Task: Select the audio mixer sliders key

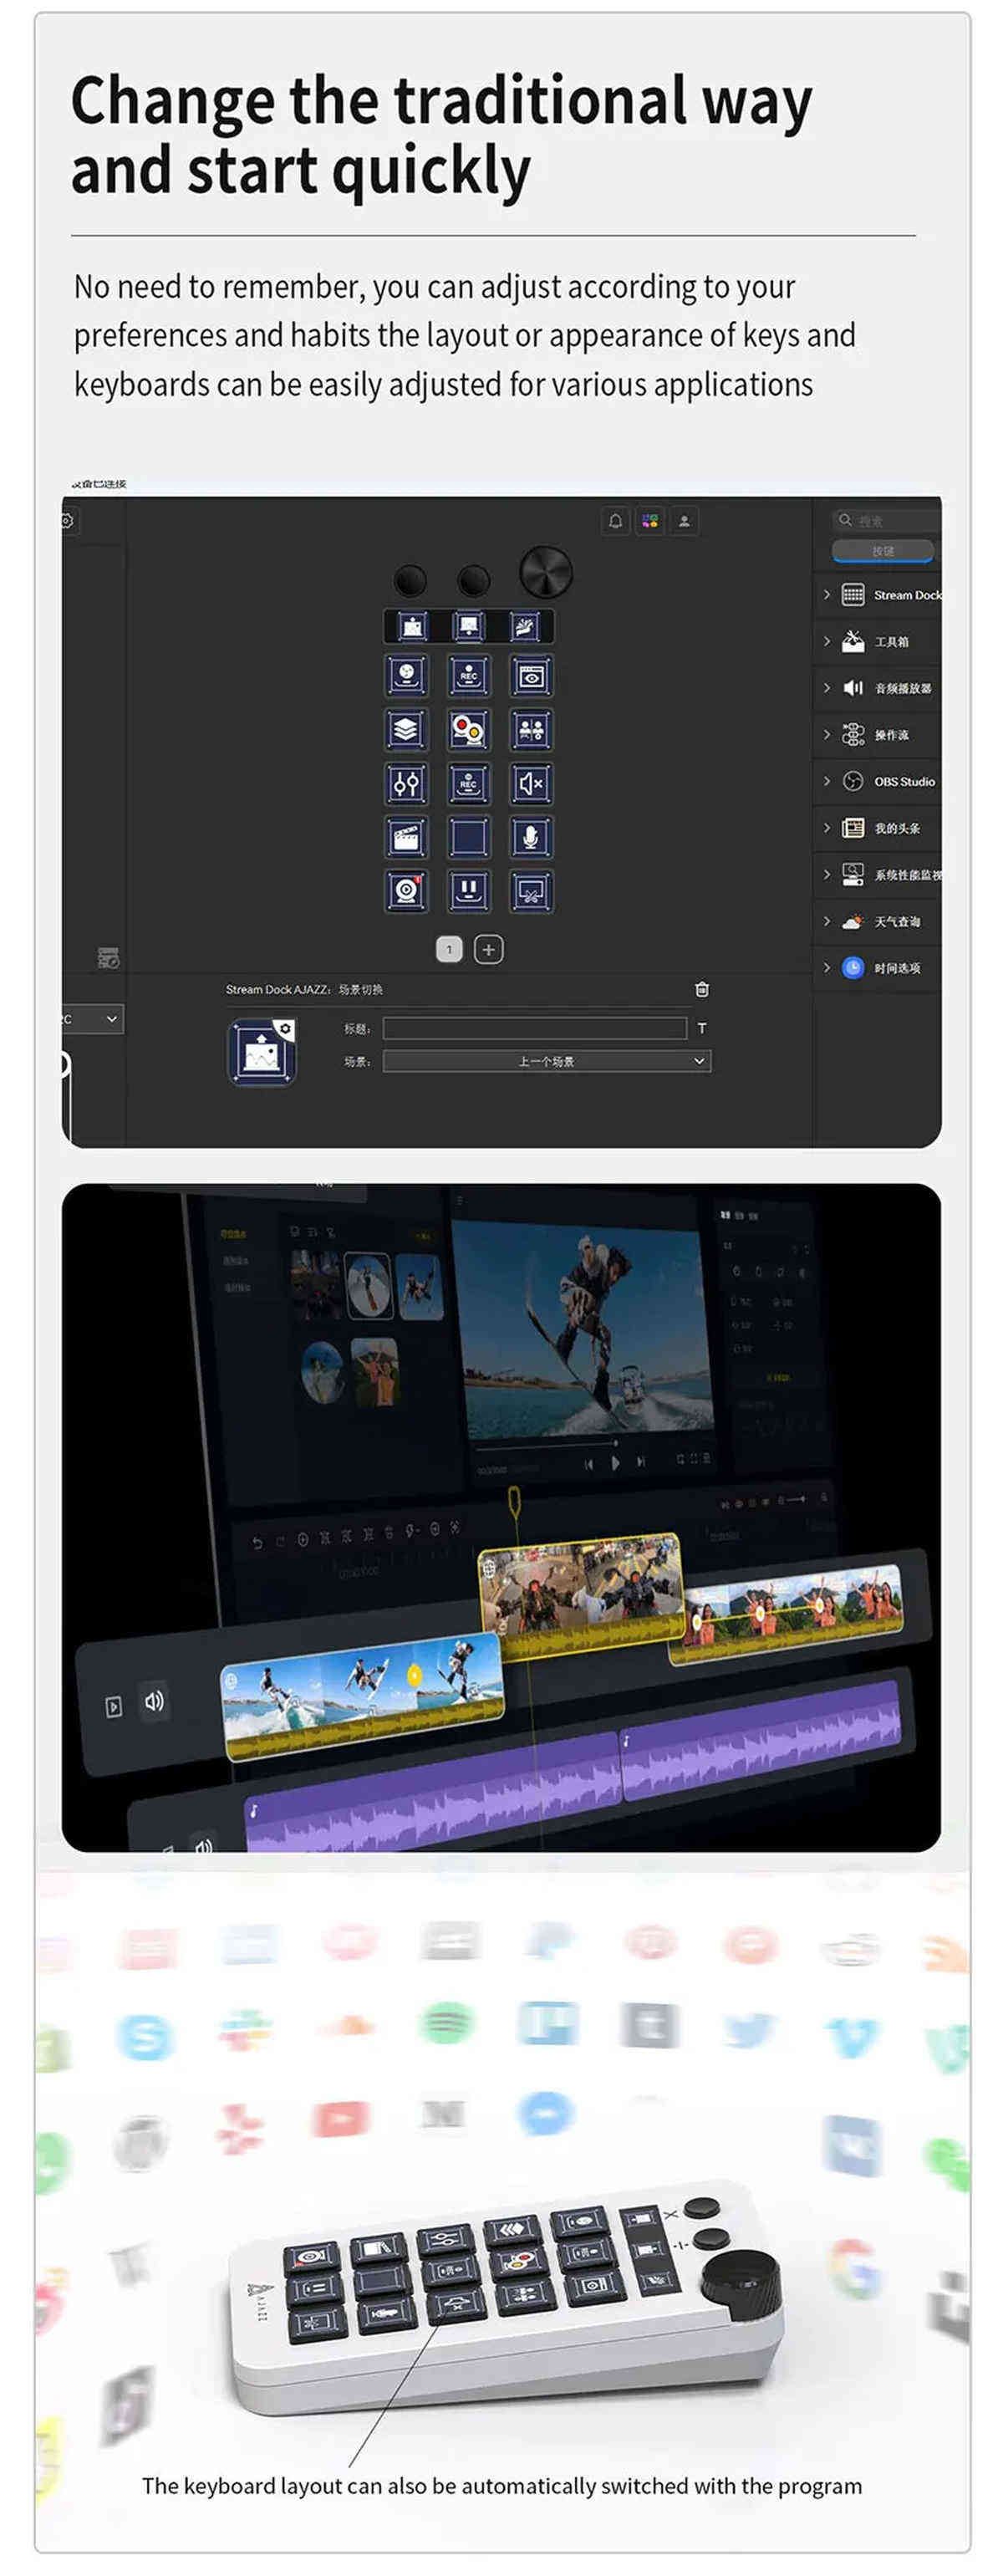Action: pyautogui.click(x=406, y=784)
